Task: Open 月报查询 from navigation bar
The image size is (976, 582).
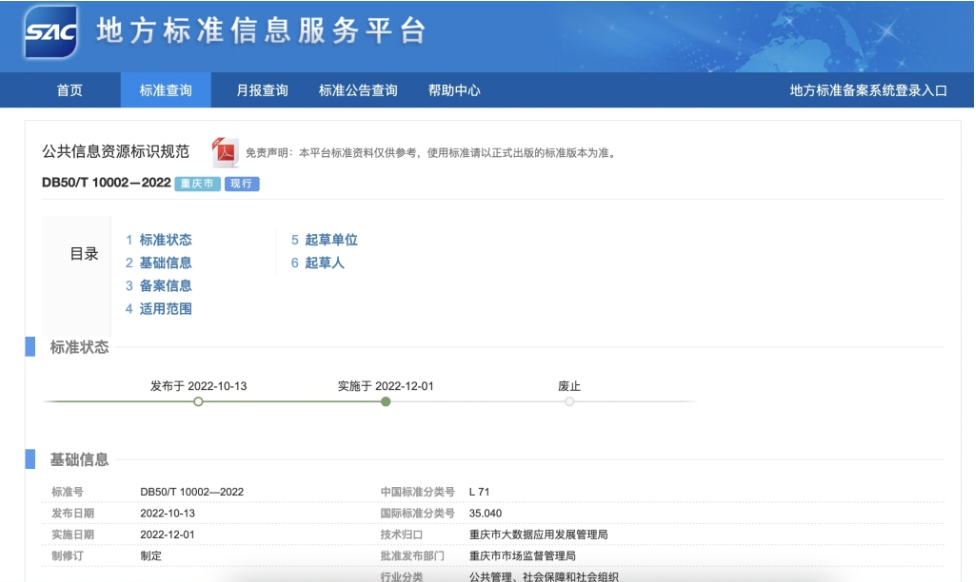Action: click(x=262, y=90)
